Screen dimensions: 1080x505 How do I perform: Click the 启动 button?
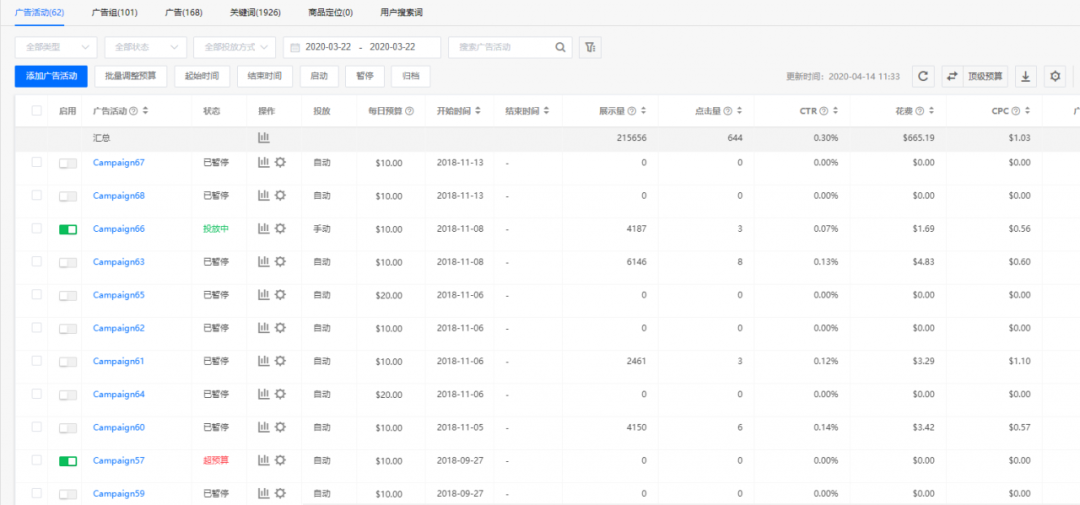319,76
